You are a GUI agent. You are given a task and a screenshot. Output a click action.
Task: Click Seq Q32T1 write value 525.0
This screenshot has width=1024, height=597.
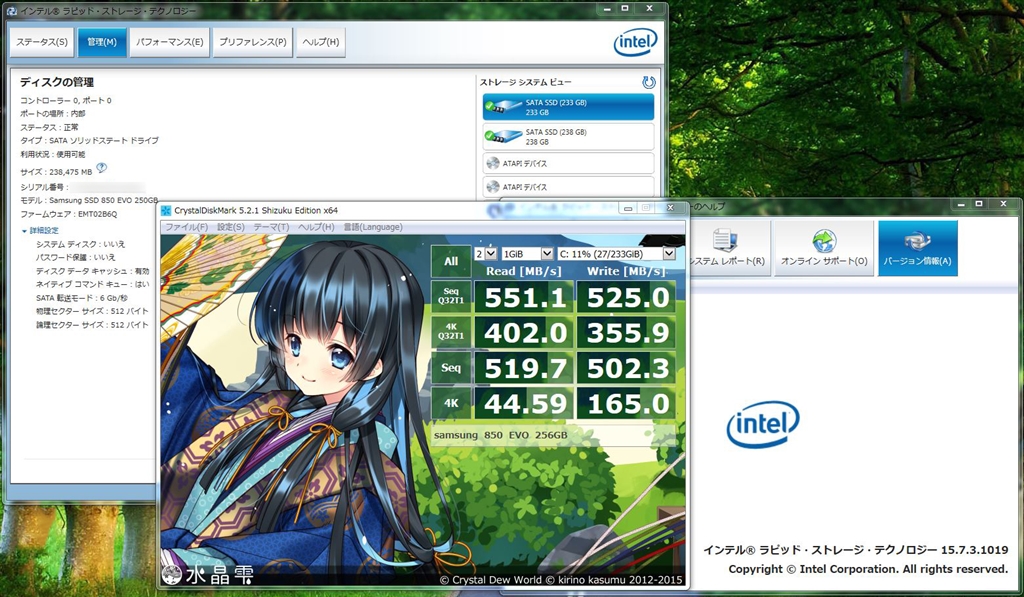point(626,297)
